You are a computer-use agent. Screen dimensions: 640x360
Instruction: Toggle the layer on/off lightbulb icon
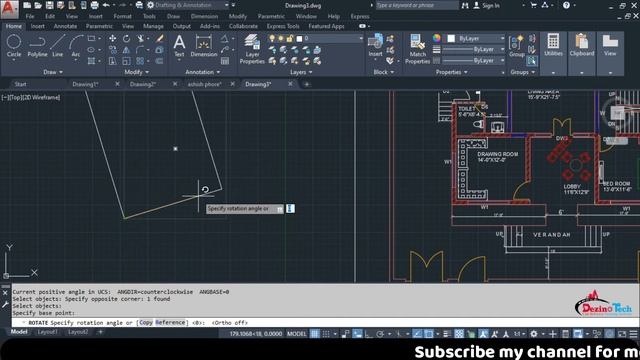coord(272,38)
